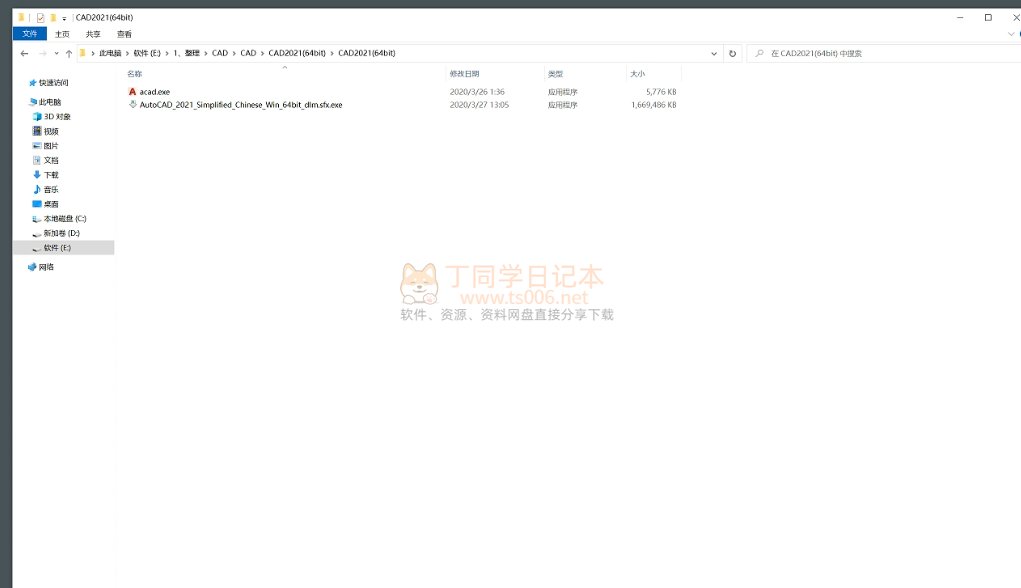Open the quick access toolbar customize dropdown
Screen dimensions: 1021x588
click(x=64, y=18)
